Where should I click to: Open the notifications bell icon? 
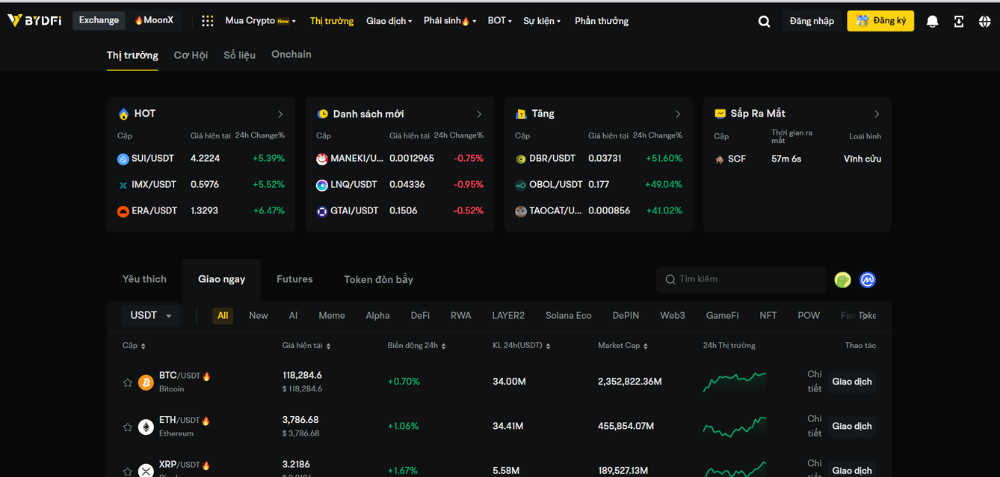[x=932, y=21]
